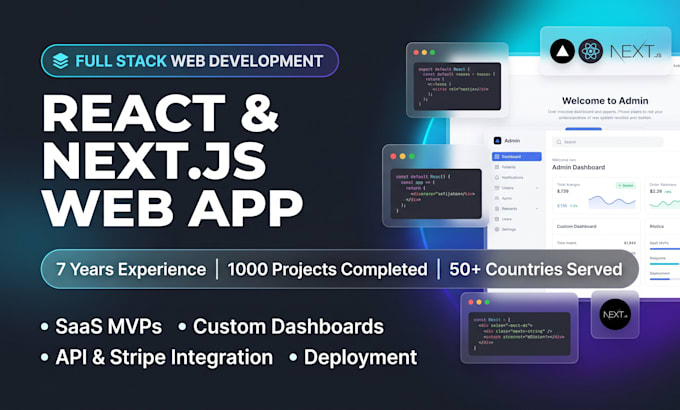
Task: Click red close dot on 'export default' code window
Action: [416, 52]
